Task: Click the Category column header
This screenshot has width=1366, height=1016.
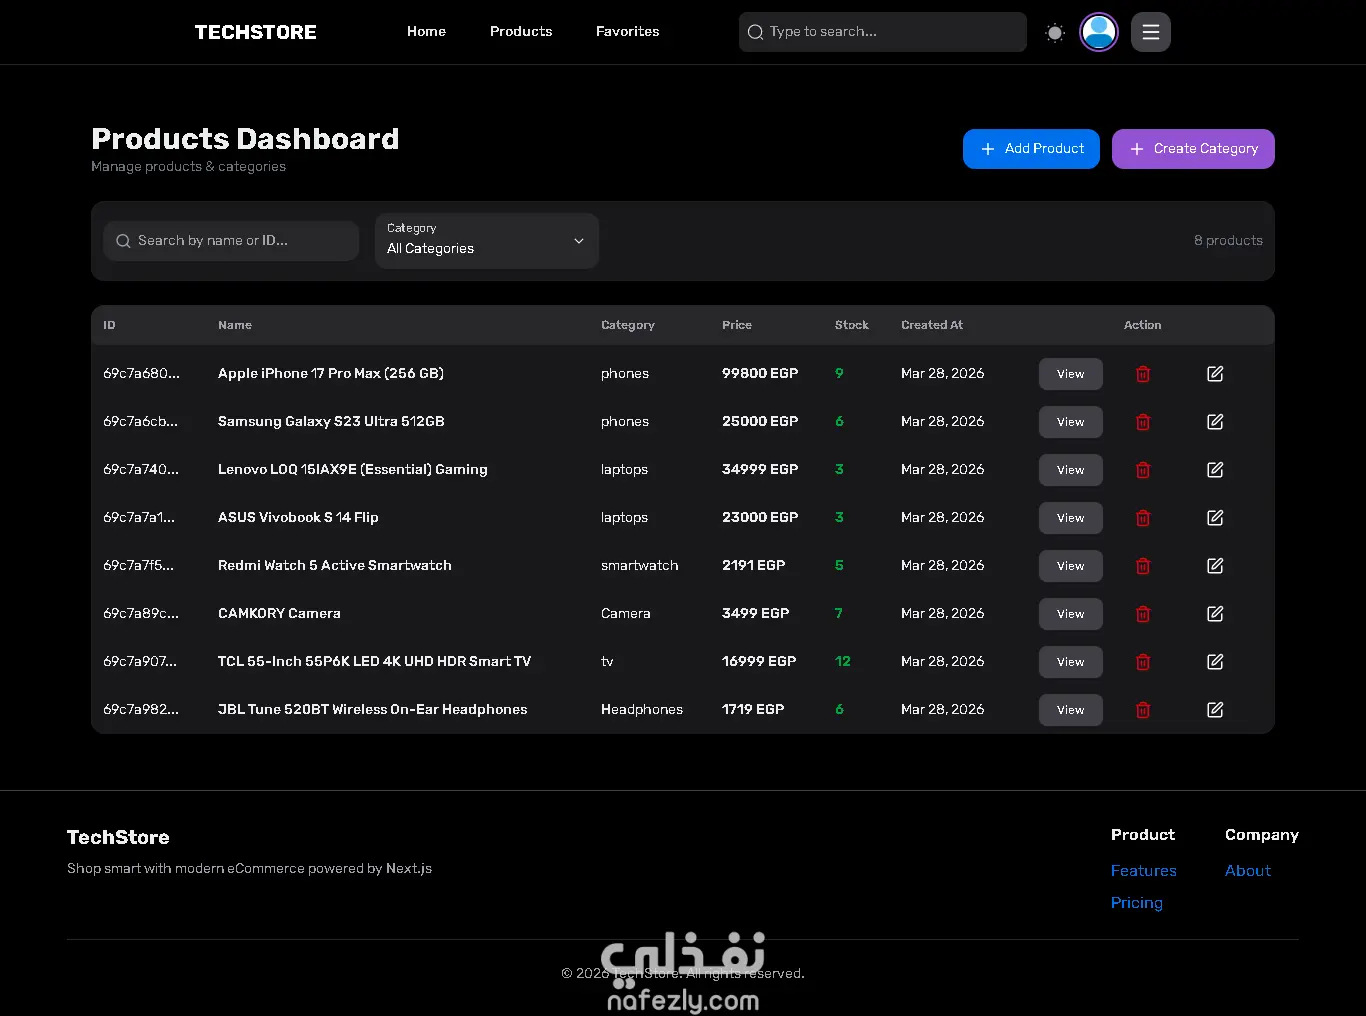Action: point(628,326)
